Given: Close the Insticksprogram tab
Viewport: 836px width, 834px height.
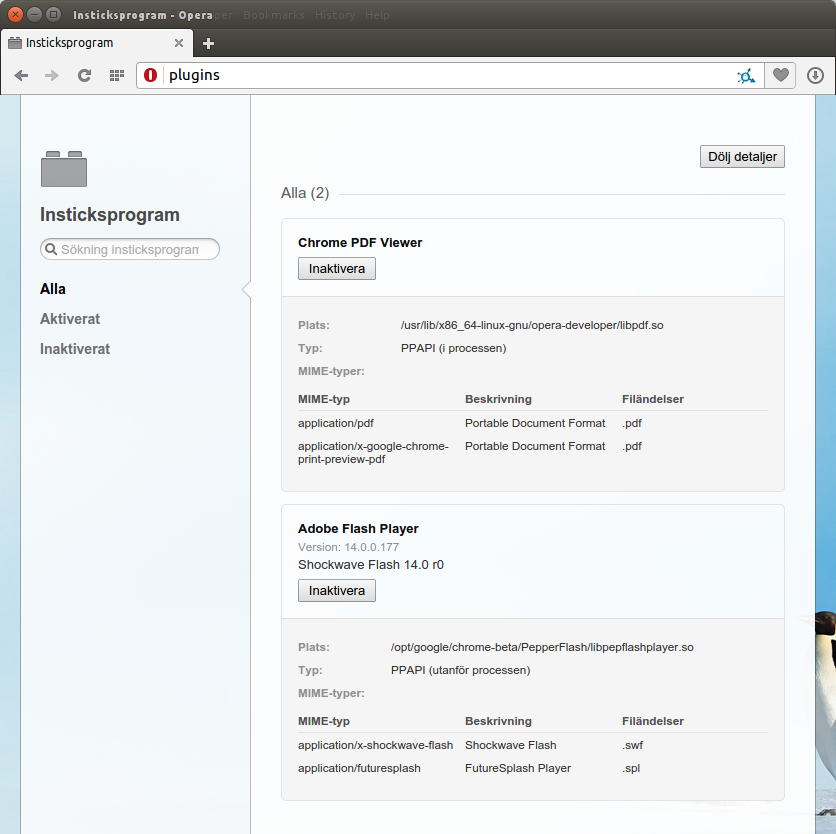Looking at the screenshot, I should pyautogui.click(x=179, y=43).
